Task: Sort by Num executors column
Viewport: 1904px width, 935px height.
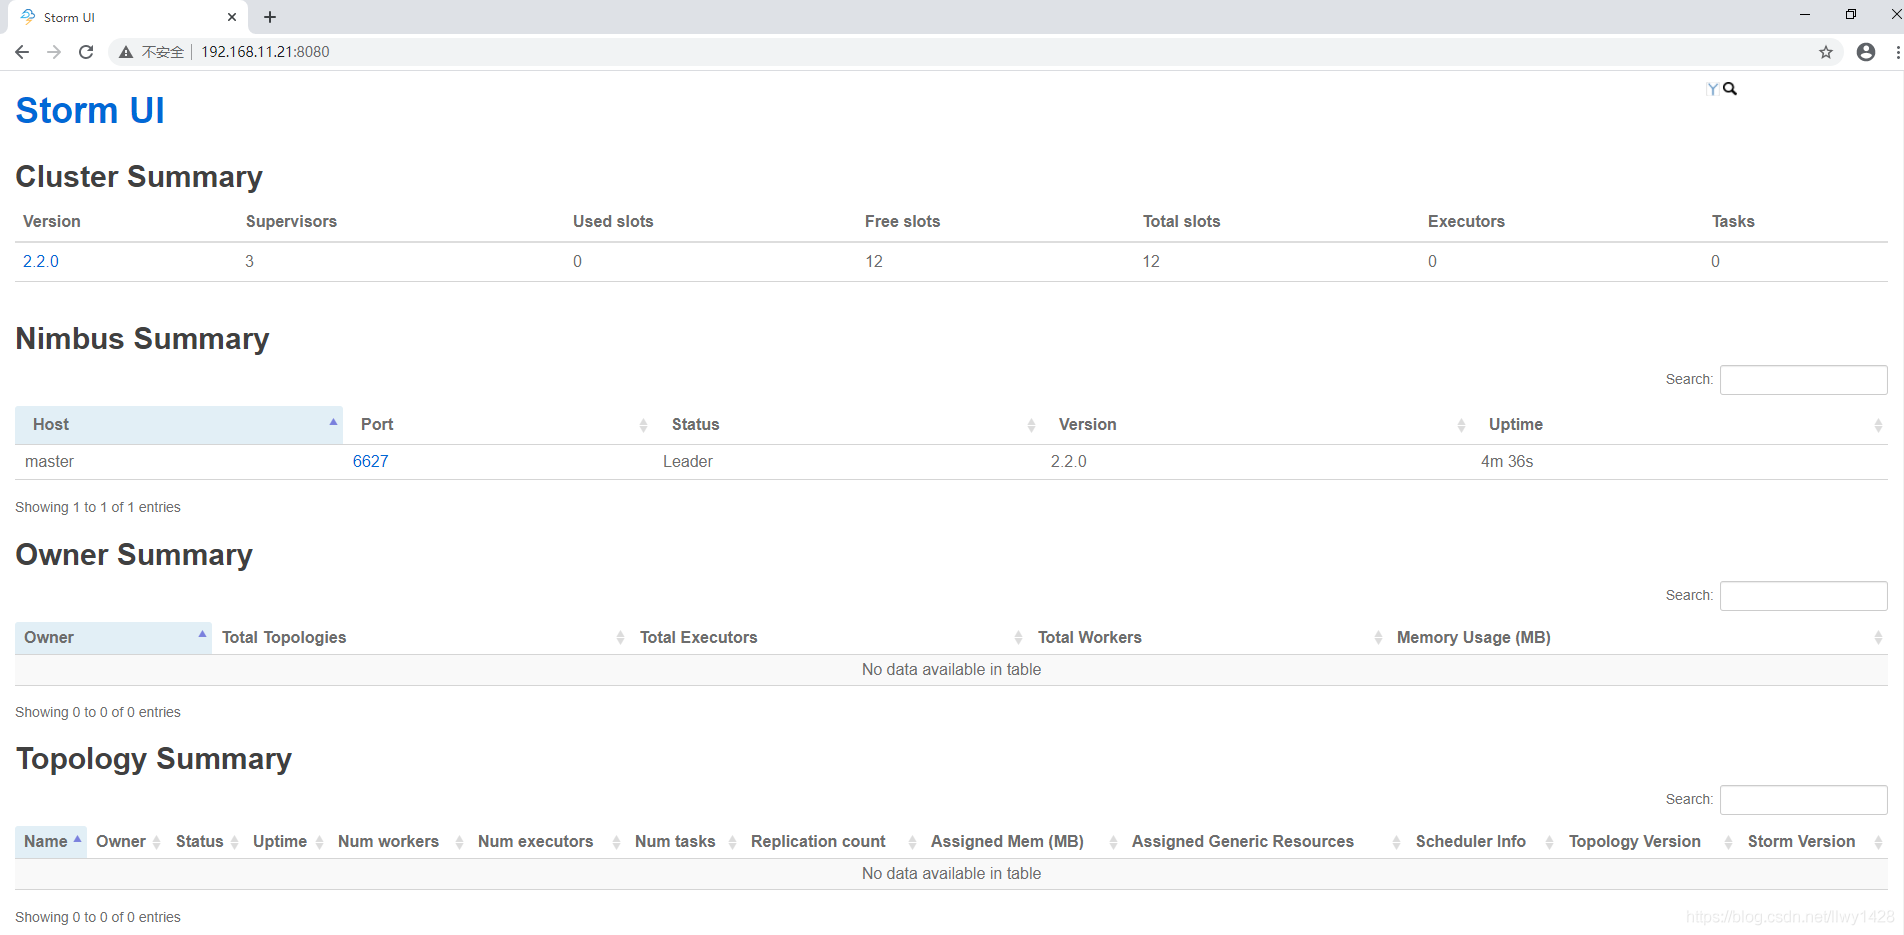Action: pos(547,842)
